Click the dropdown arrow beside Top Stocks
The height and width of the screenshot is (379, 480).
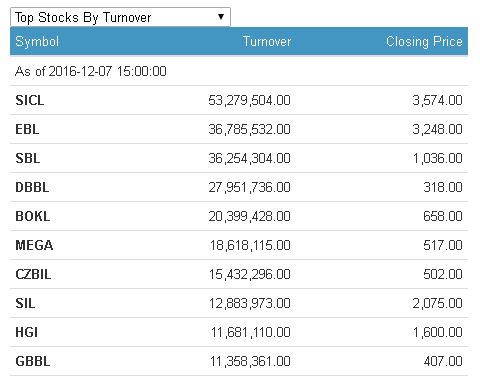coord(220,17)
